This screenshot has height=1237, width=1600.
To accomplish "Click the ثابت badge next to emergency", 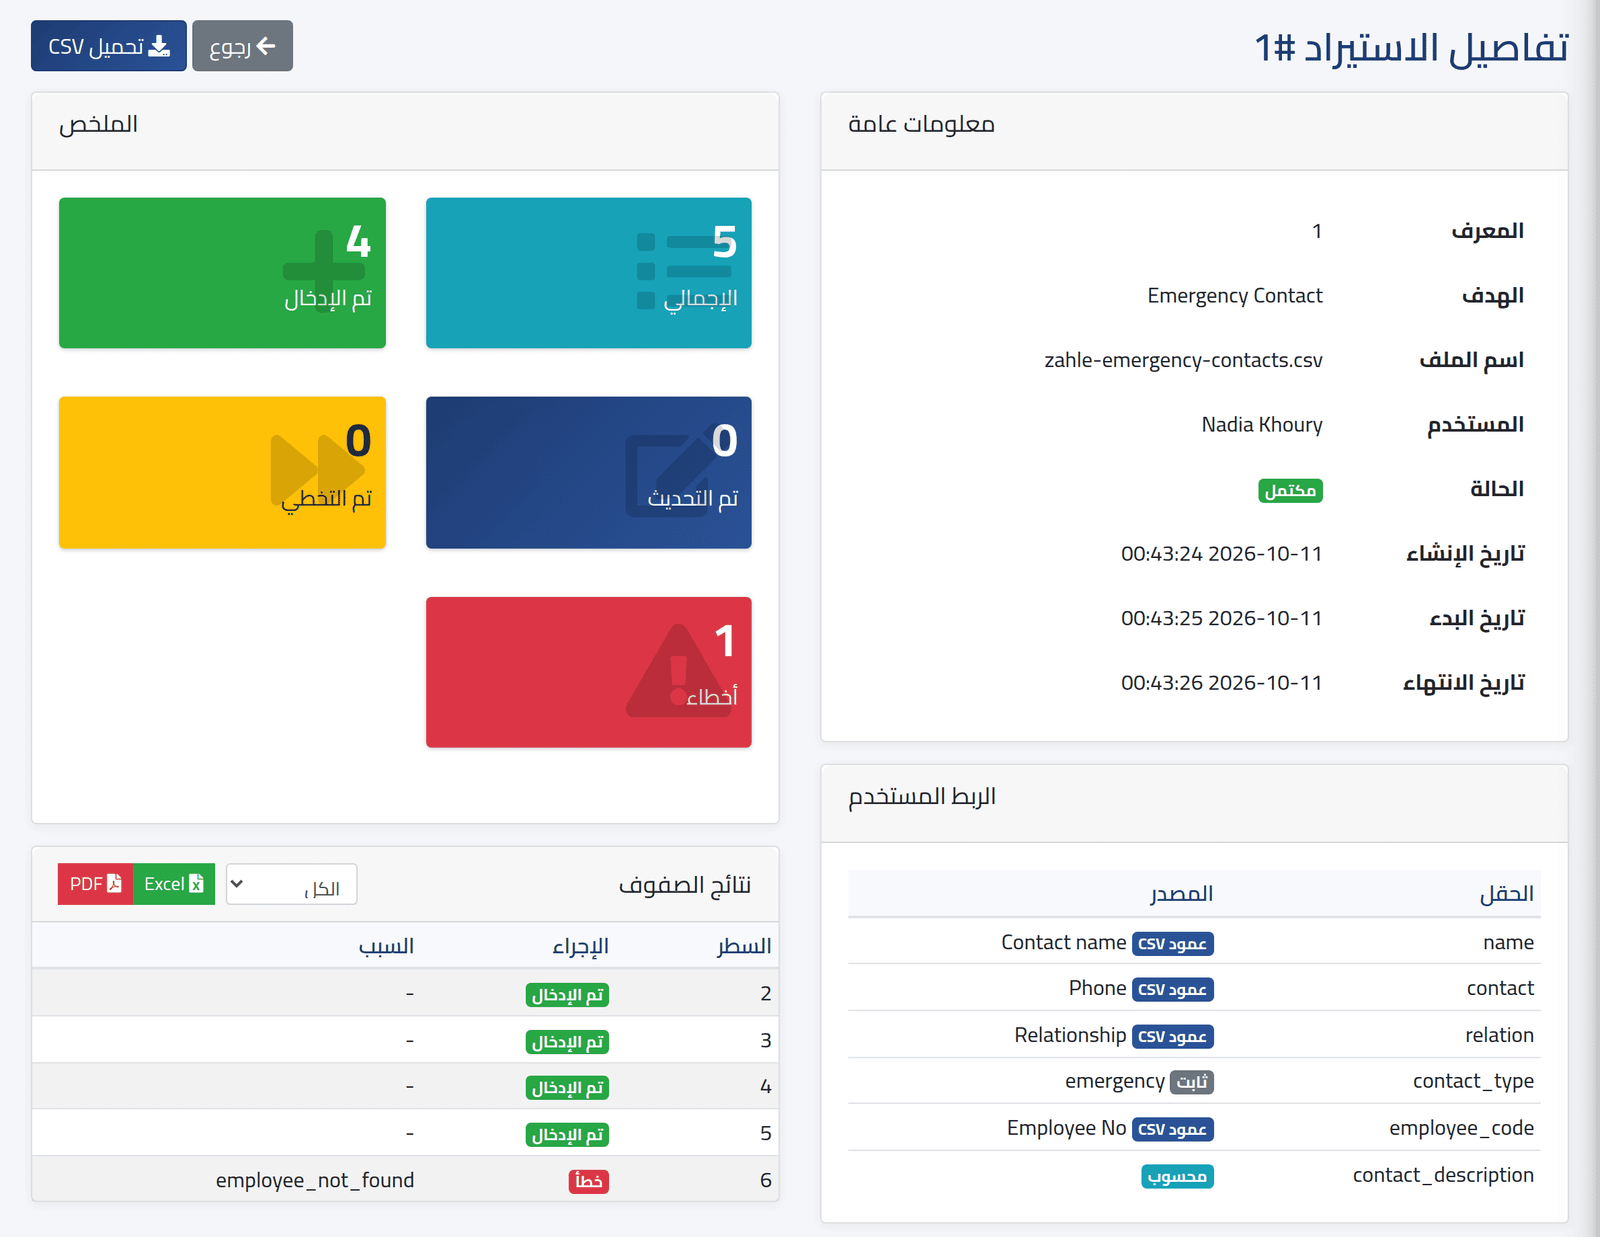I will [x=1192, y=1083].
